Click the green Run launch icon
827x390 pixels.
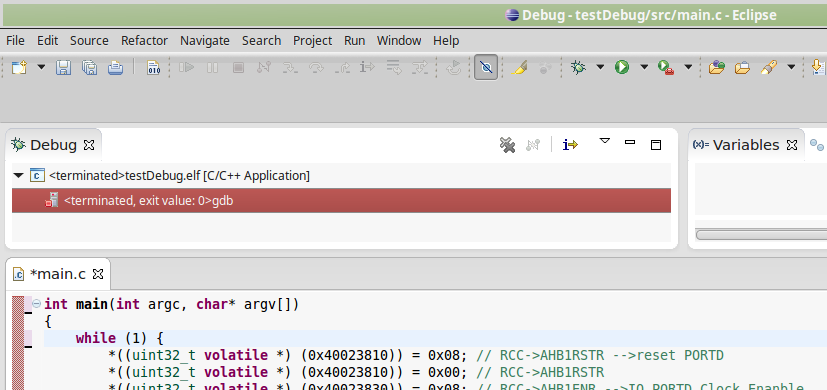coord(622,68)
